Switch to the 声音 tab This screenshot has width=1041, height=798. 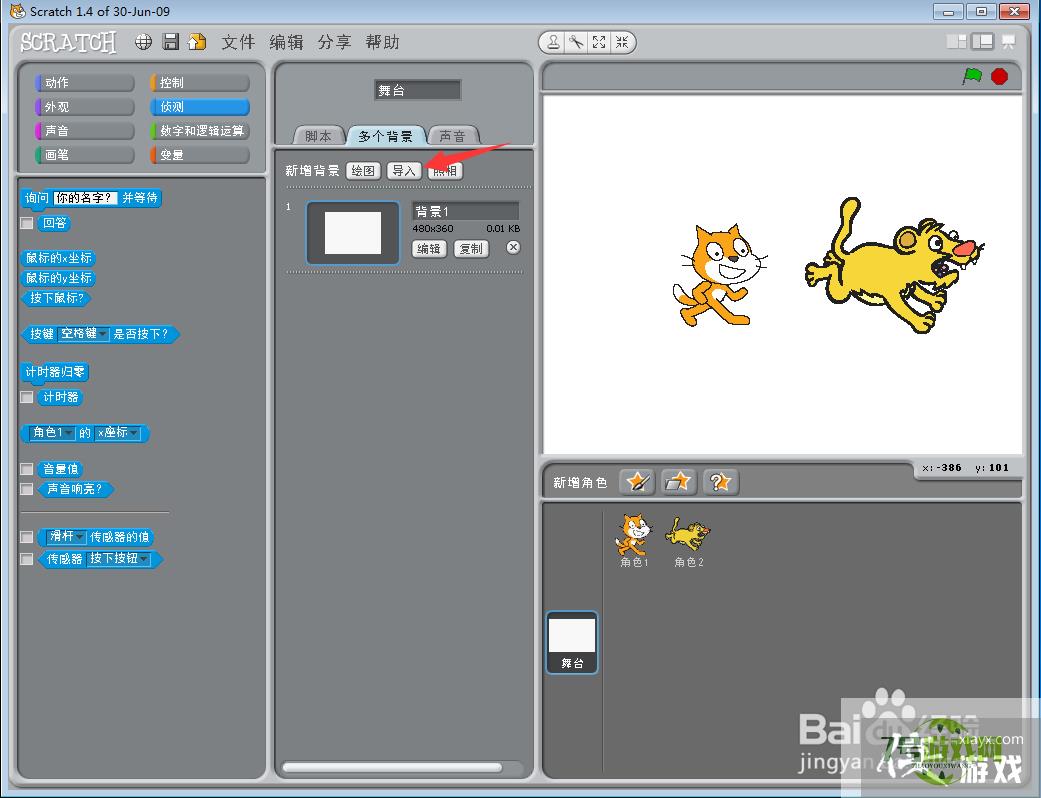click(453, 135)
